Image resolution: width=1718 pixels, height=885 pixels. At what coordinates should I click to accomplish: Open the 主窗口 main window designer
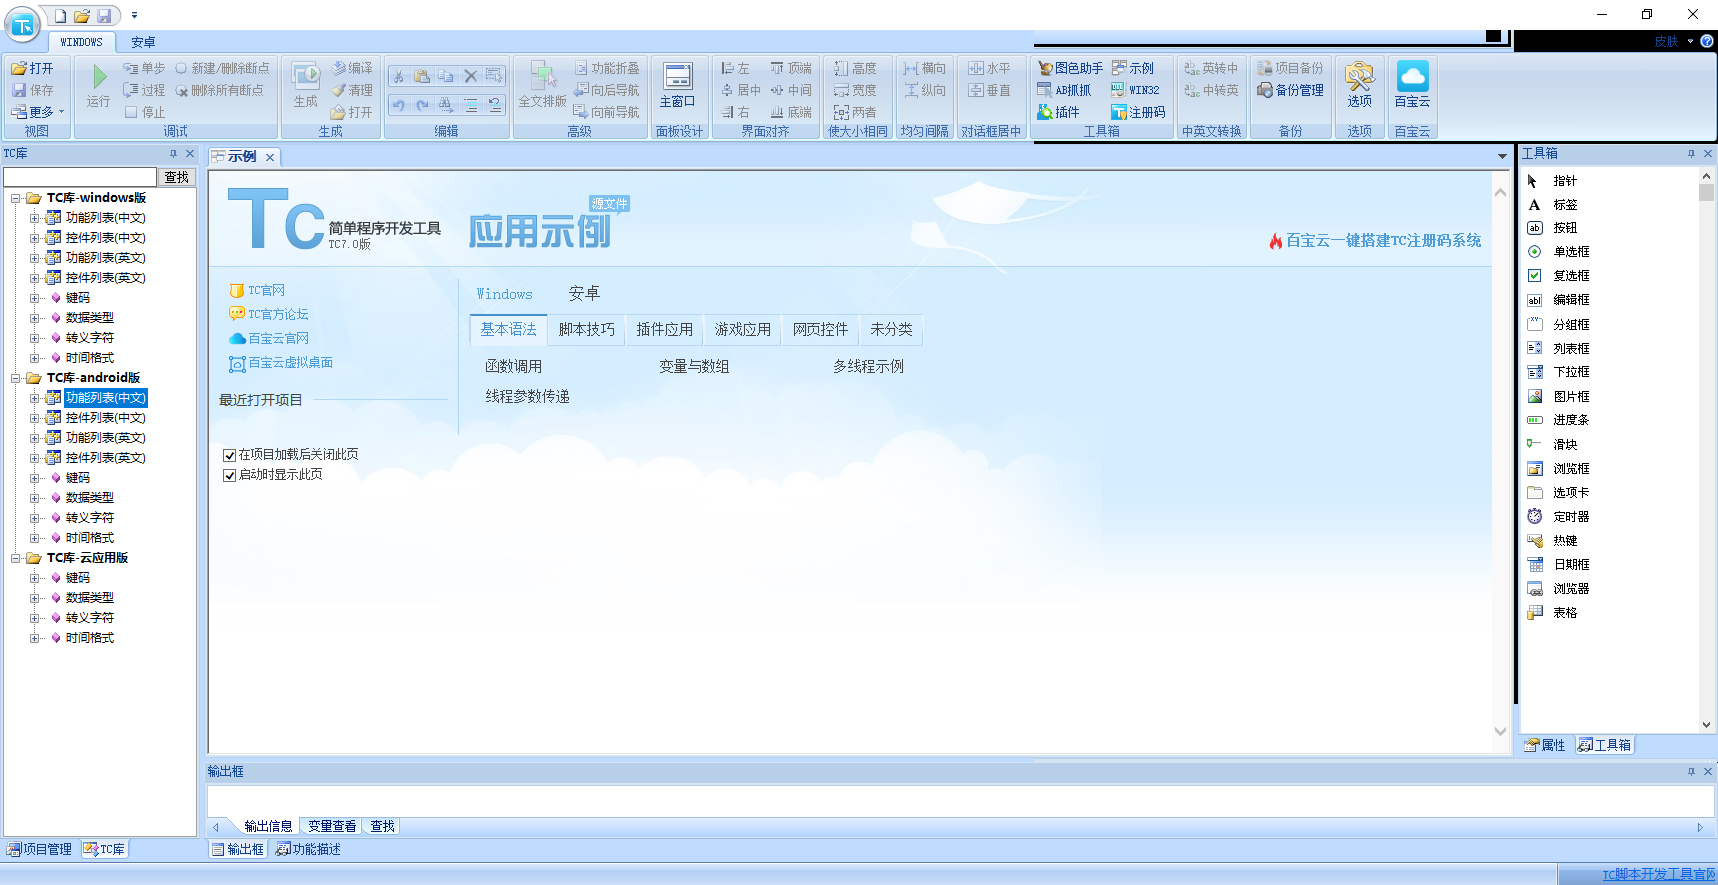[x=677, y=85]
